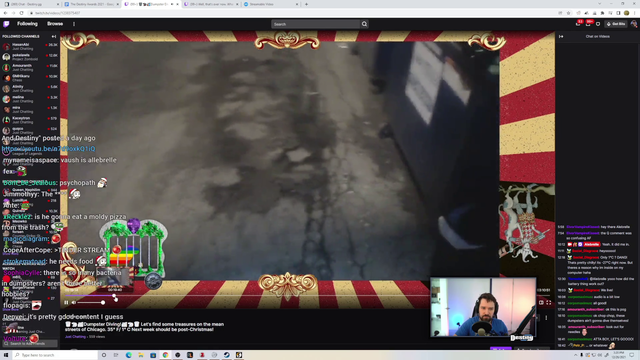Viewport: 640px width, 360px height.
Task: Open Amouranth channel from followed list
Action: coord(30,67)
